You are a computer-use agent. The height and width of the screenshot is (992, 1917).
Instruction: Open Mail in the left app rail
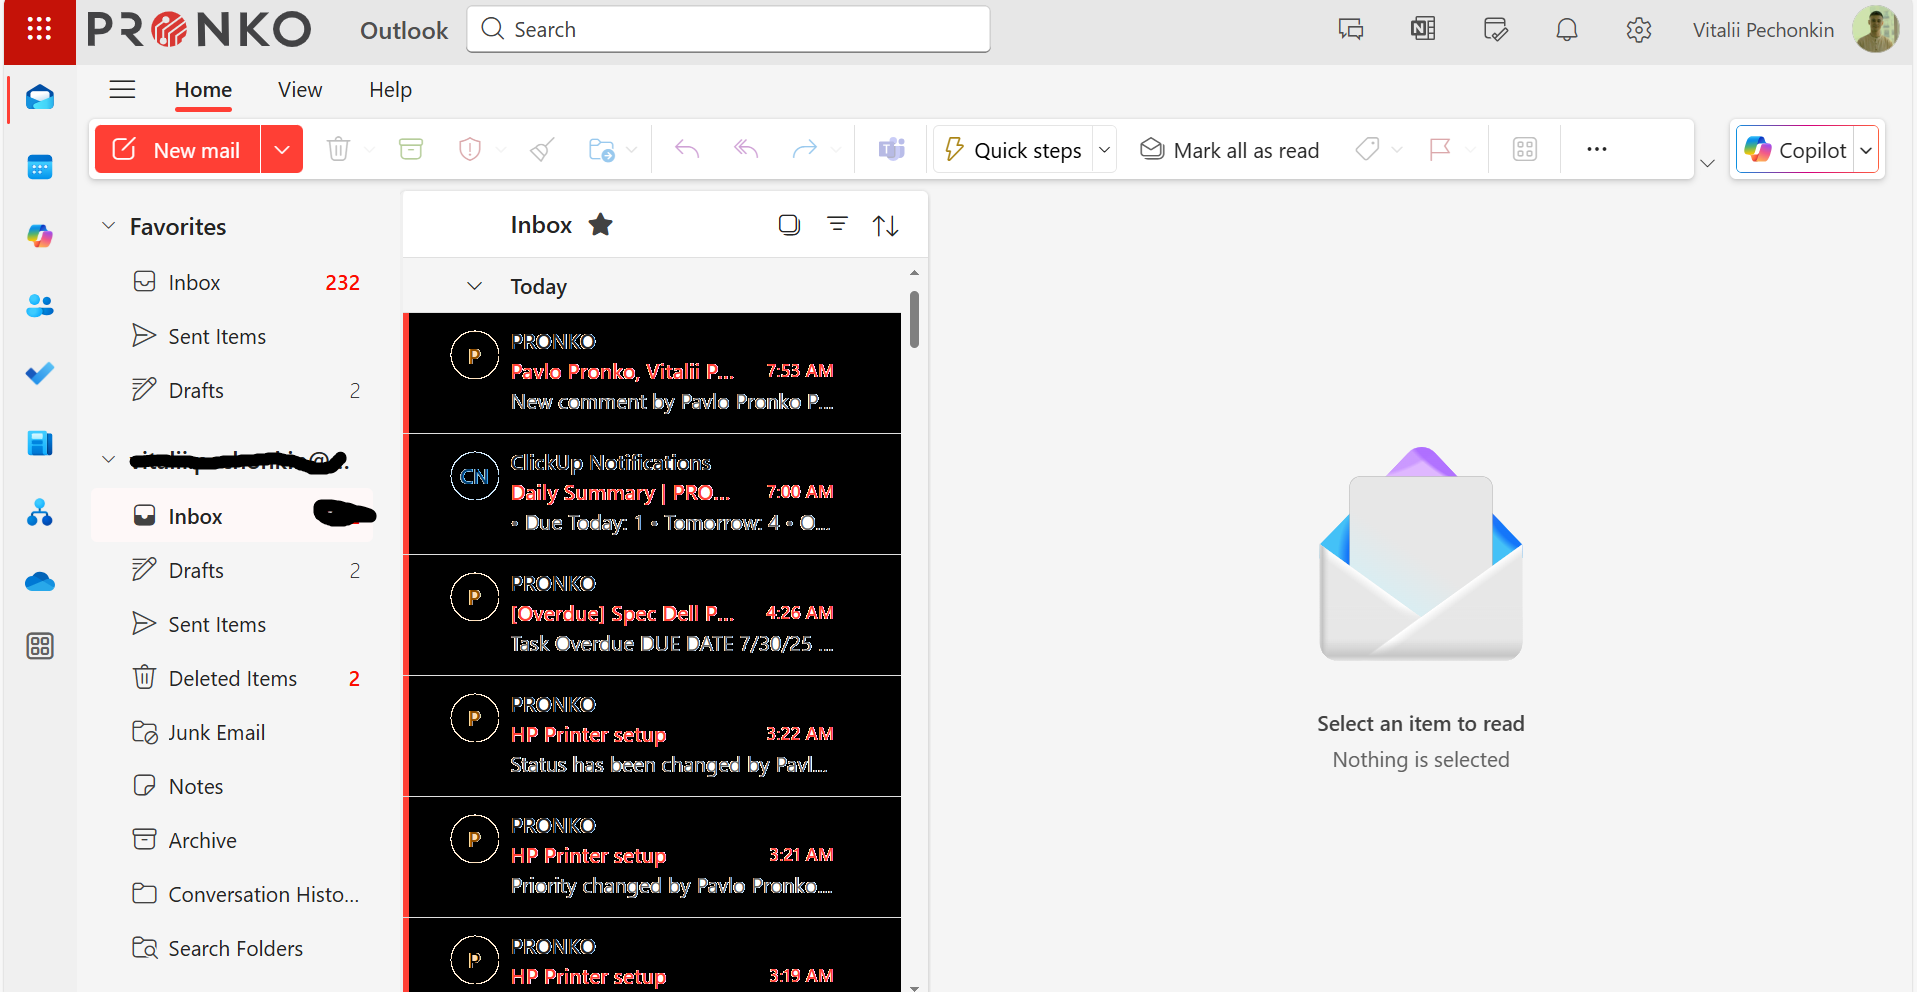(40, 98)
